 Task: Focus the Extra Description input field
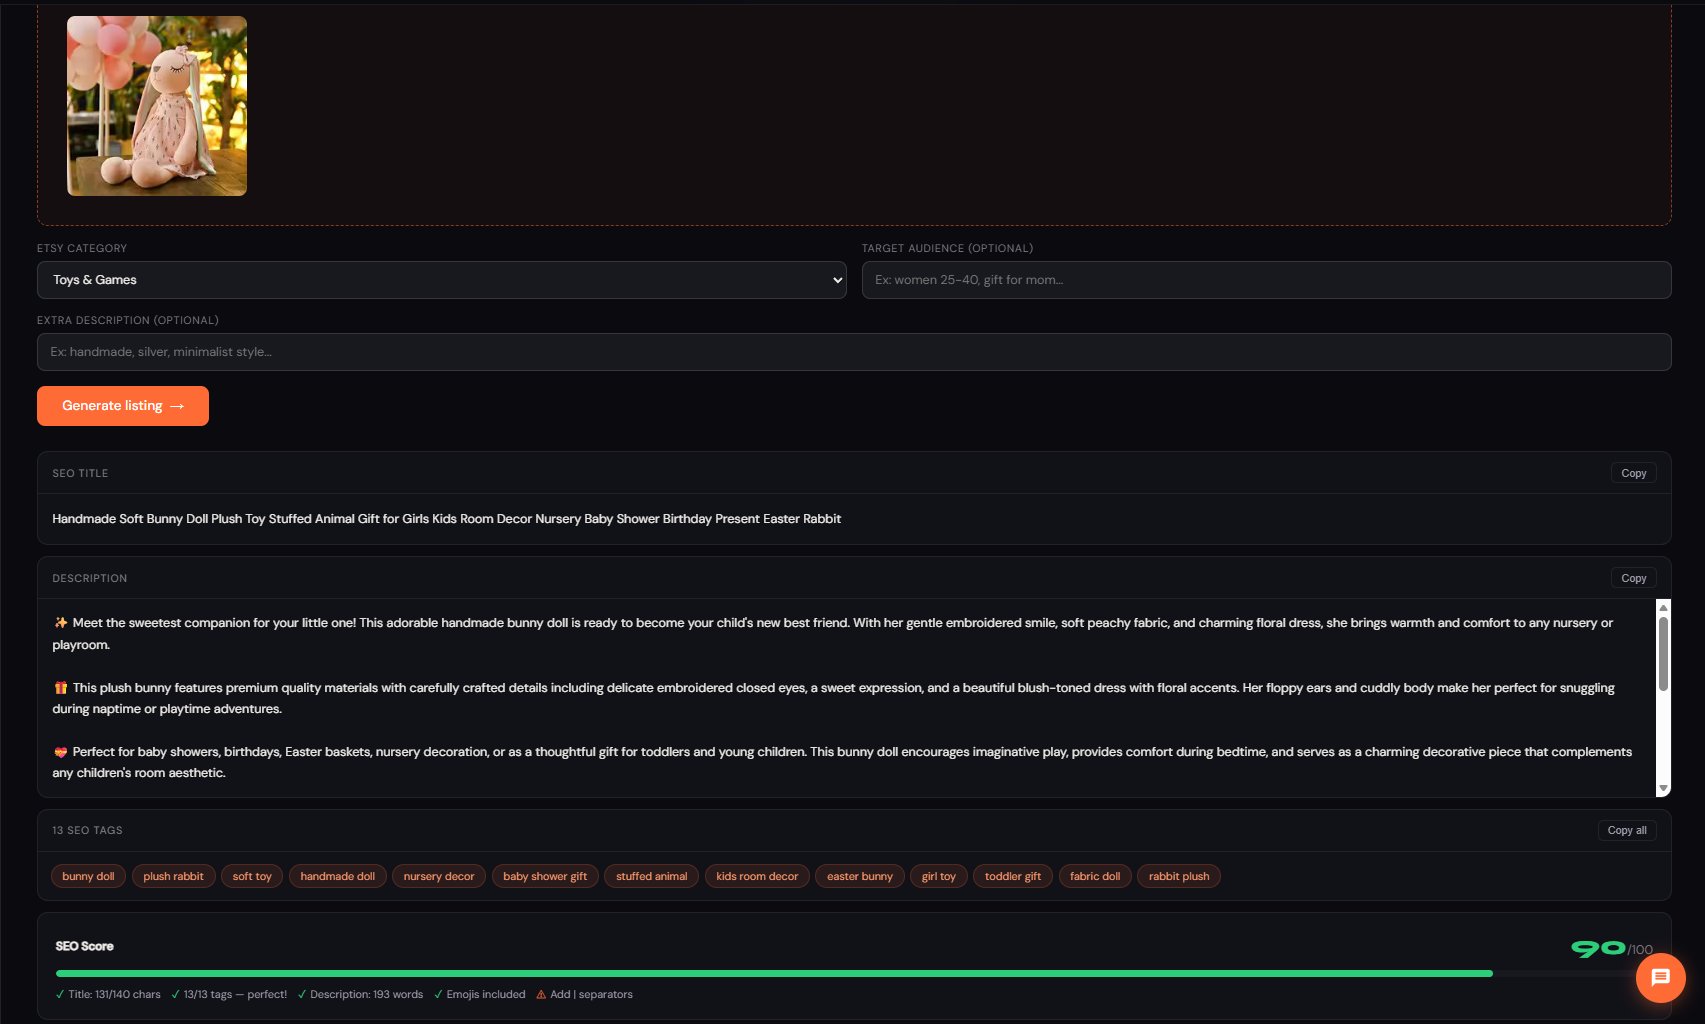pos(854,352)
